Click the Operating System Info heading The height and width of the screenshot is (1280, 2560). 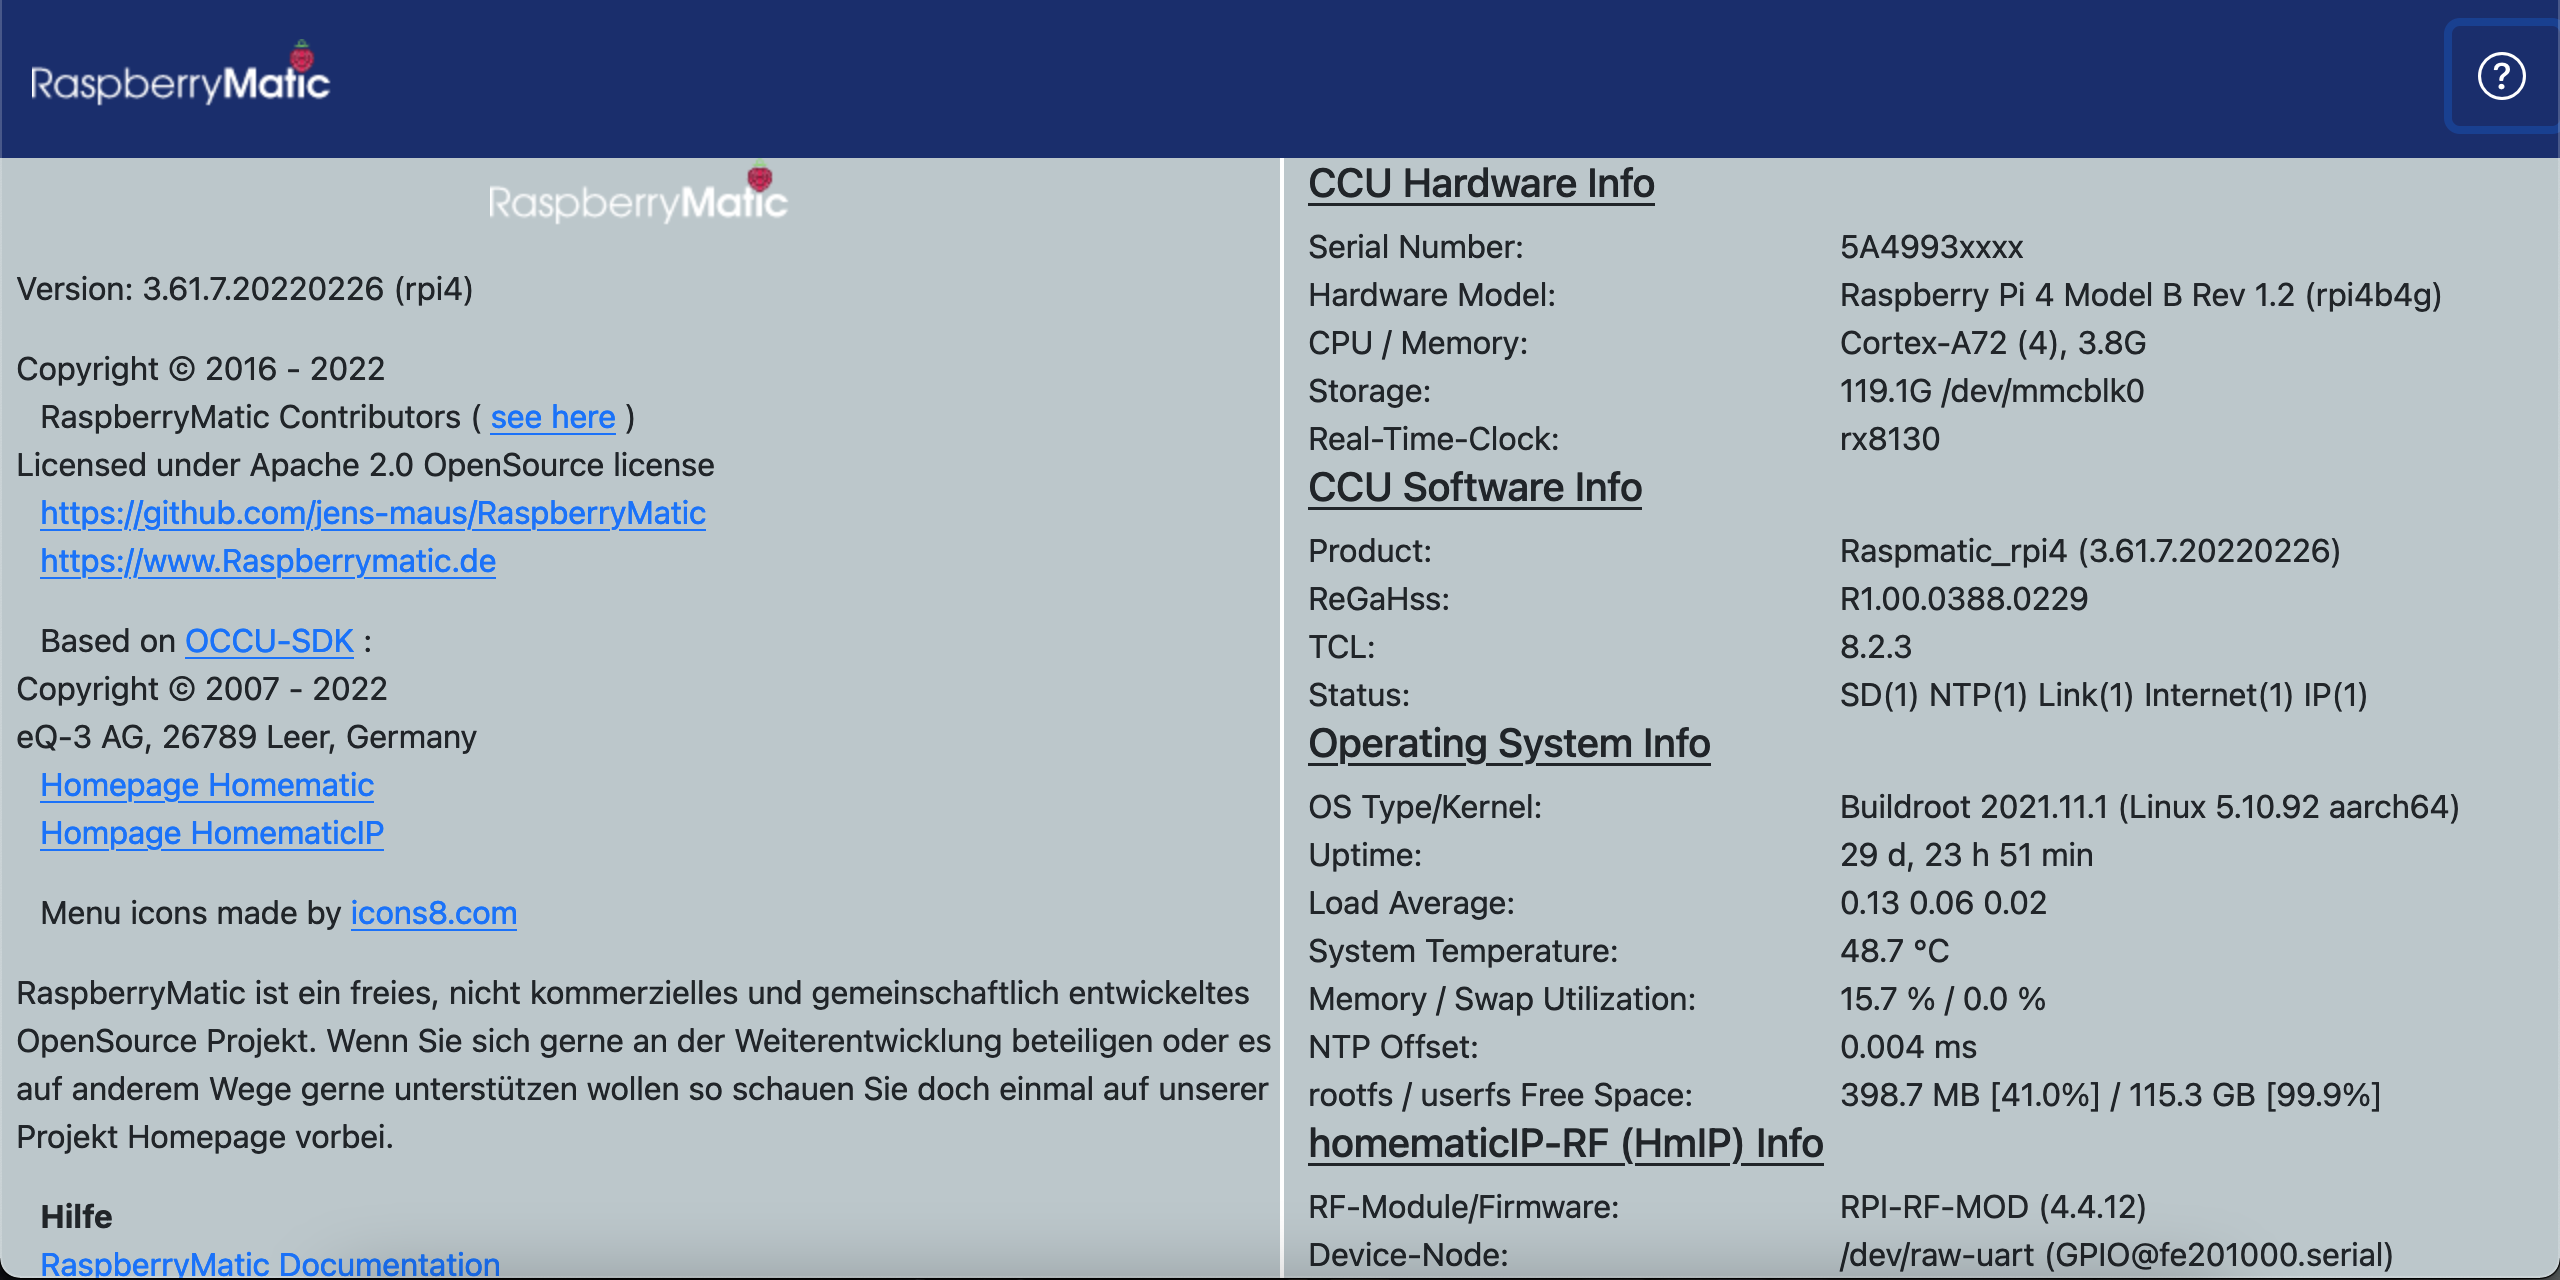tap(1509, 743)
